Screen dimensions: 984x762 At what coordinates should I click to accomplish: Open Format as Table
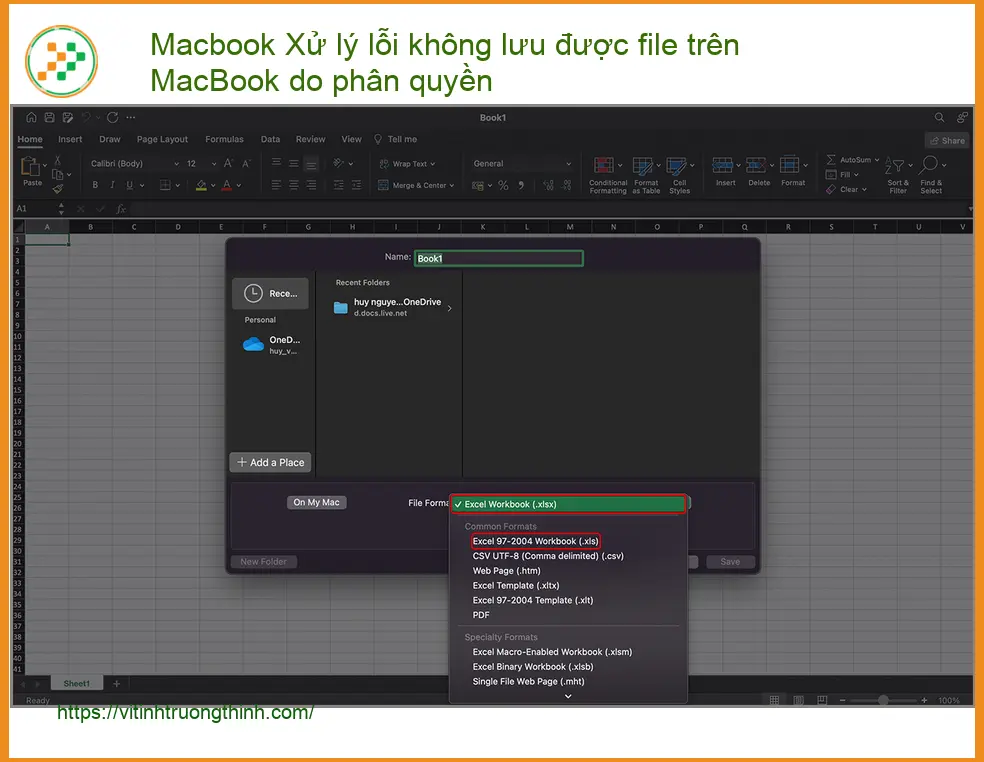click(646, 175)
